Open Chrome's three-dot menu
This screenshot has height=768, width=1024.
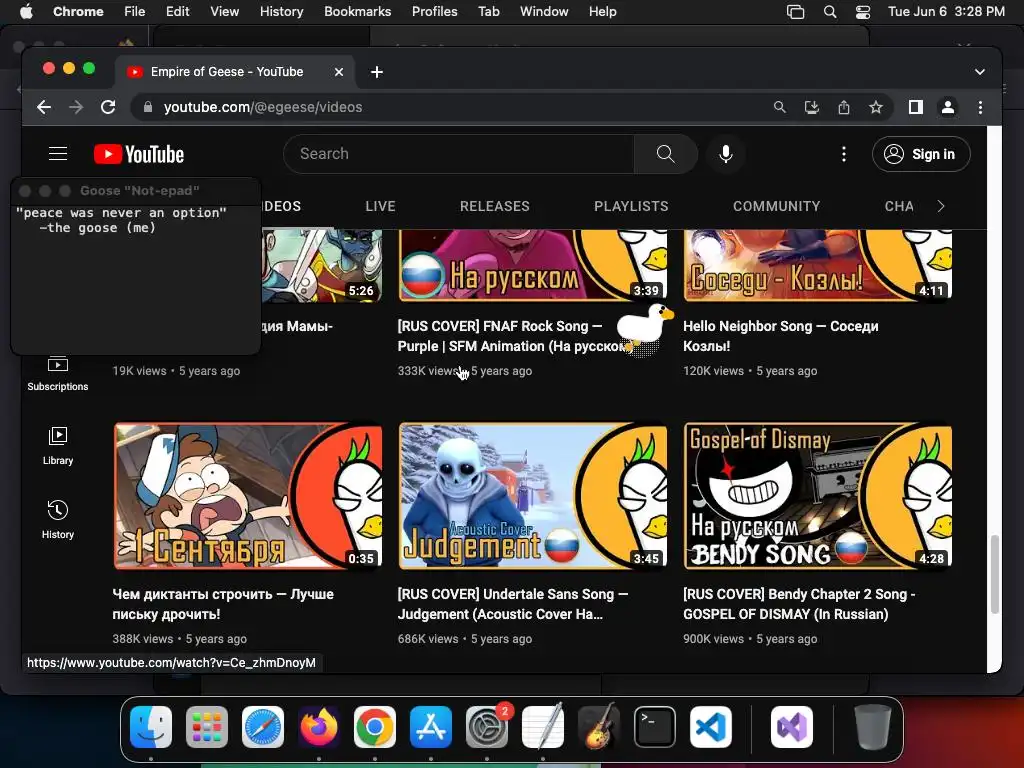(980, 107)
